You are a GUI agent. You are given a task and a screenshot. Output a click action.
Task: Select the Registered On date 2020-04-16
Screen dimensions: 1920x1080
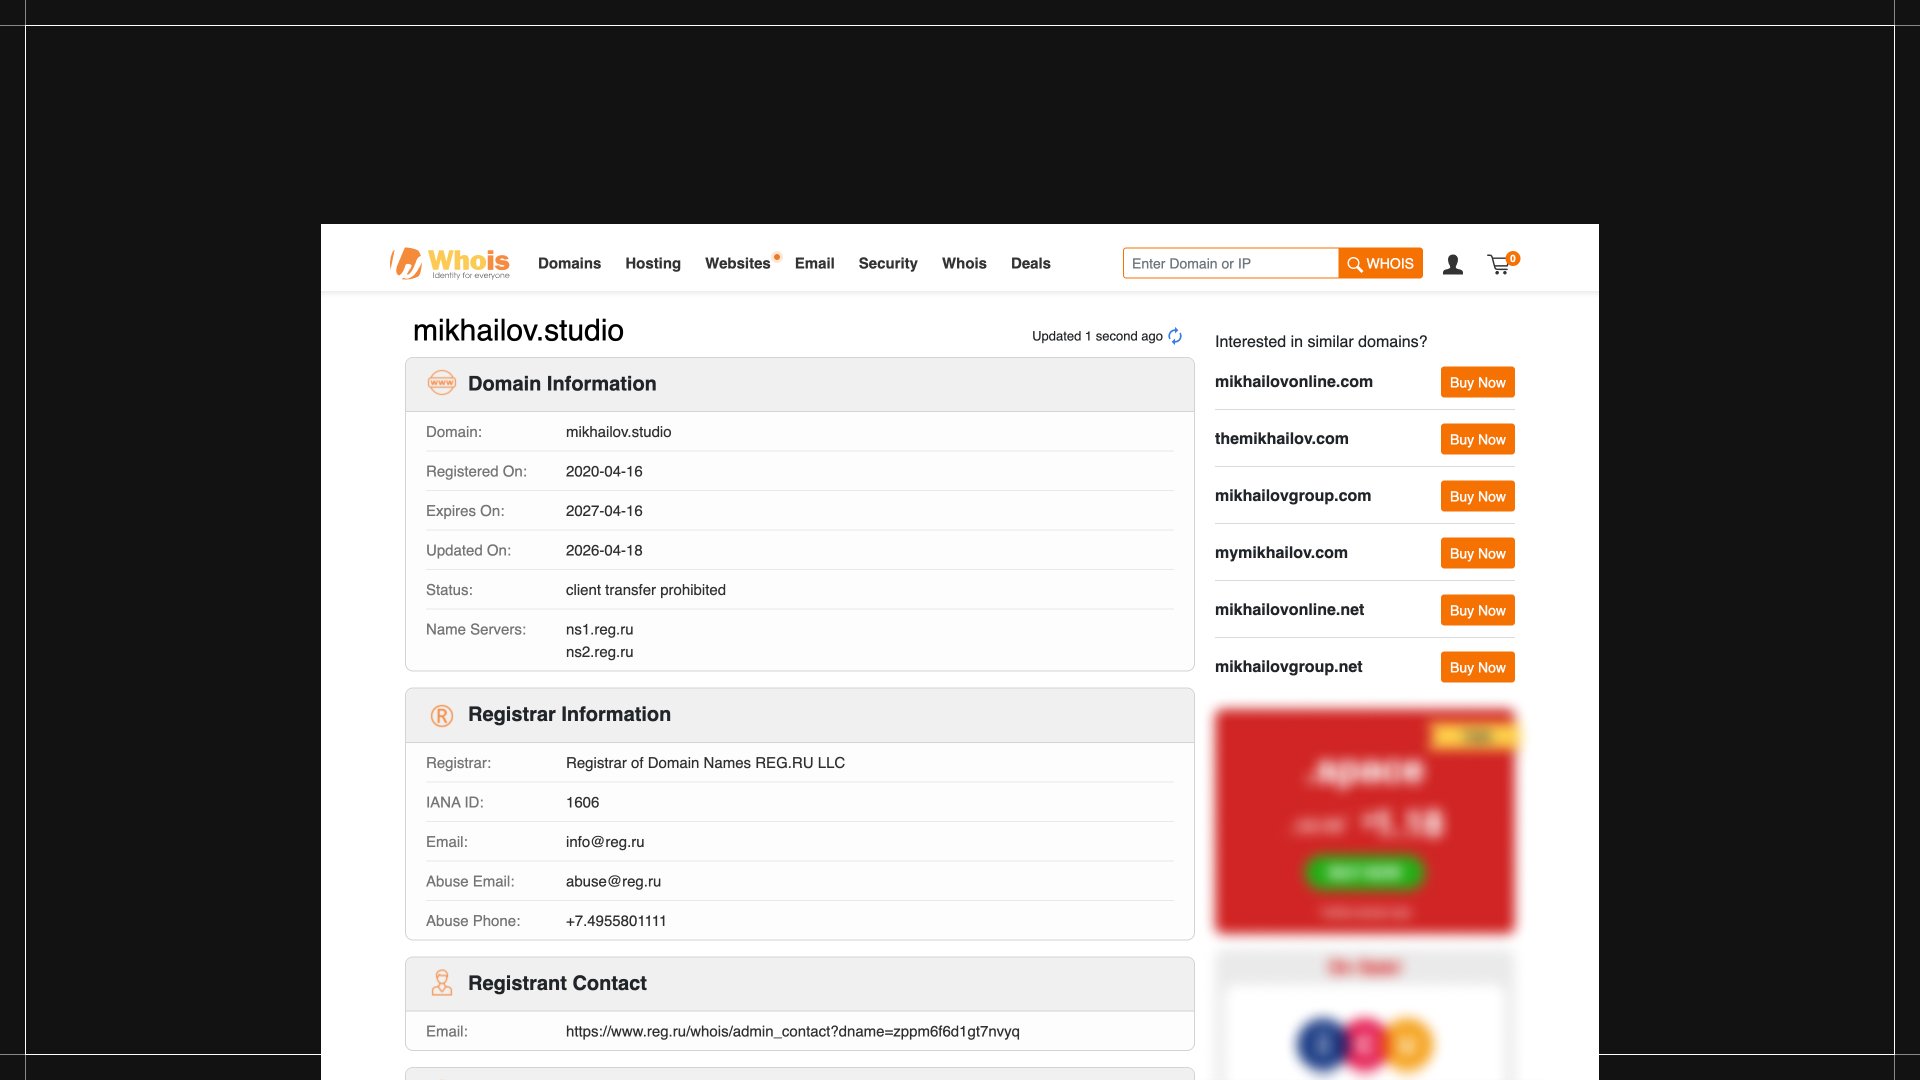(604, 471)
